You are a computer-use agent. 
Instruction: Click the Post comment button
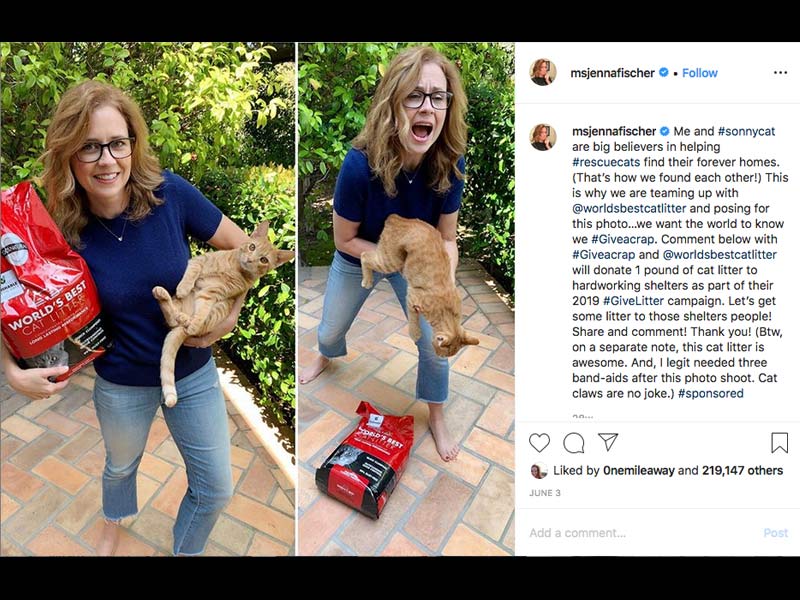(x=776, y=533)
